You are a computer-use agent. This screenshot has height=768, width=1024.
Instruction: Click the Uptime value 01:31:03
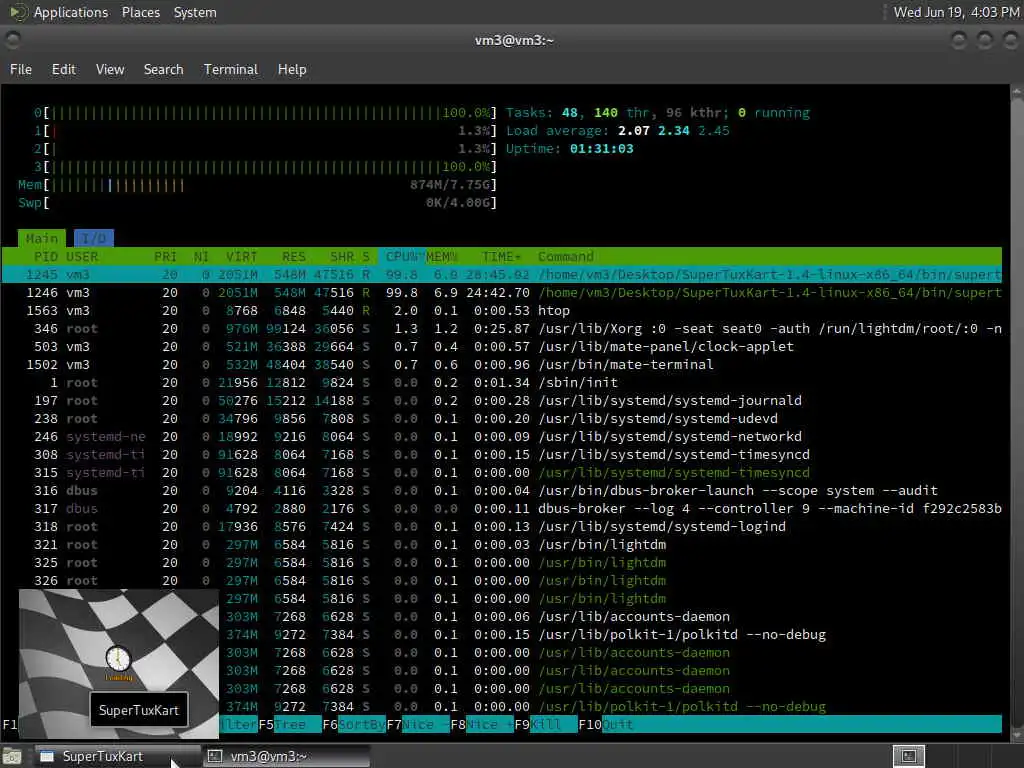(601, 149)
